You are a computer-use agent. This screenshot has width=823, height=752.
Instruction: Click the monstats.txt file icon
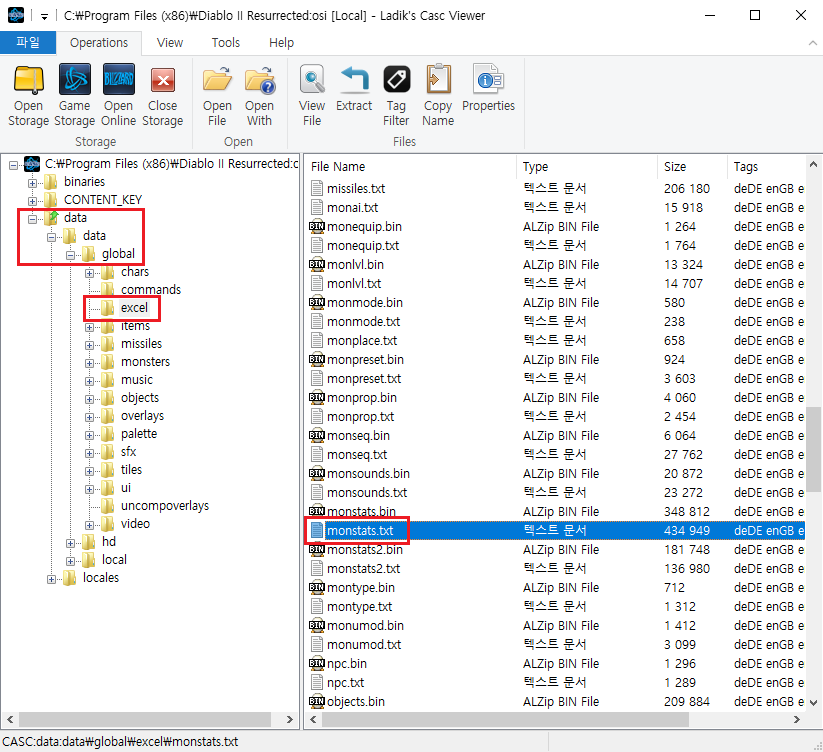(x=316, y=531)
